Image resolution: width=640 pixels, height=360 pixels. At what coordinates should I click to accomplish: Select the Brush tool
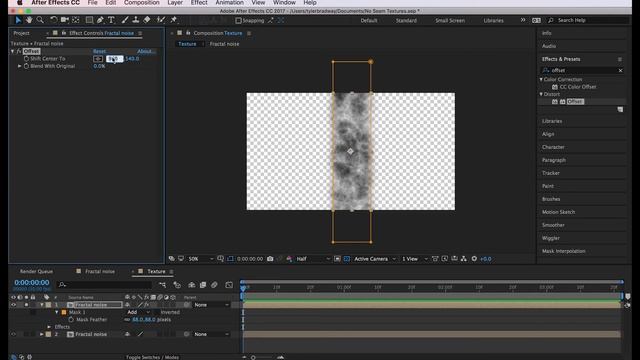point(125,20)
